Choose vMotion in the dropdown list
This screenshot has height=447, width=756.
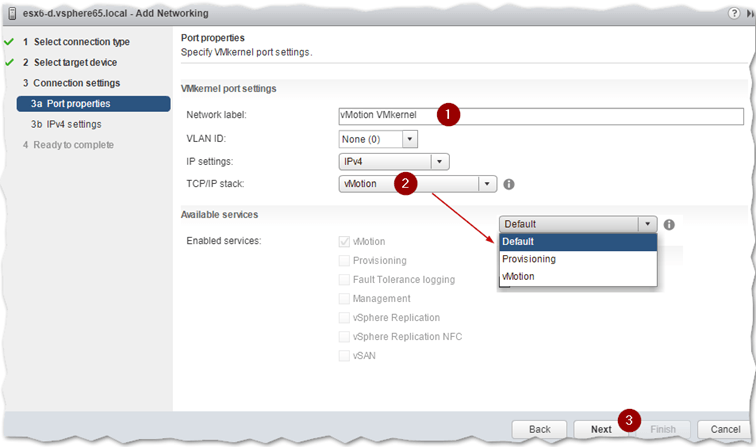pos(578,276)
